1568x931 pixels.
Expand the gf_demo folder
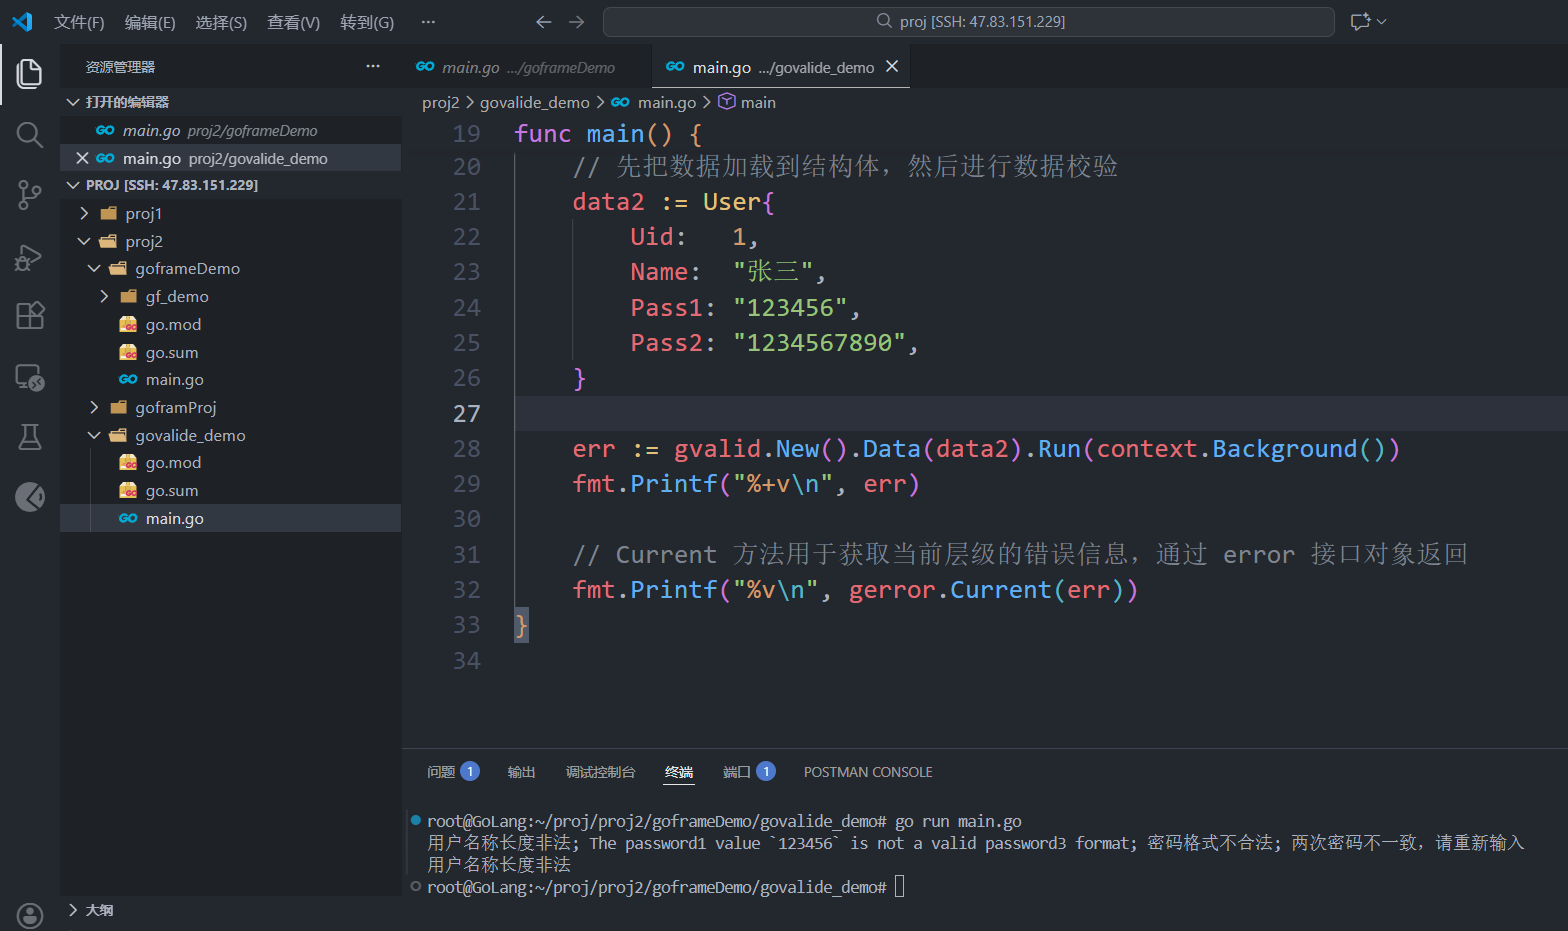104,296
